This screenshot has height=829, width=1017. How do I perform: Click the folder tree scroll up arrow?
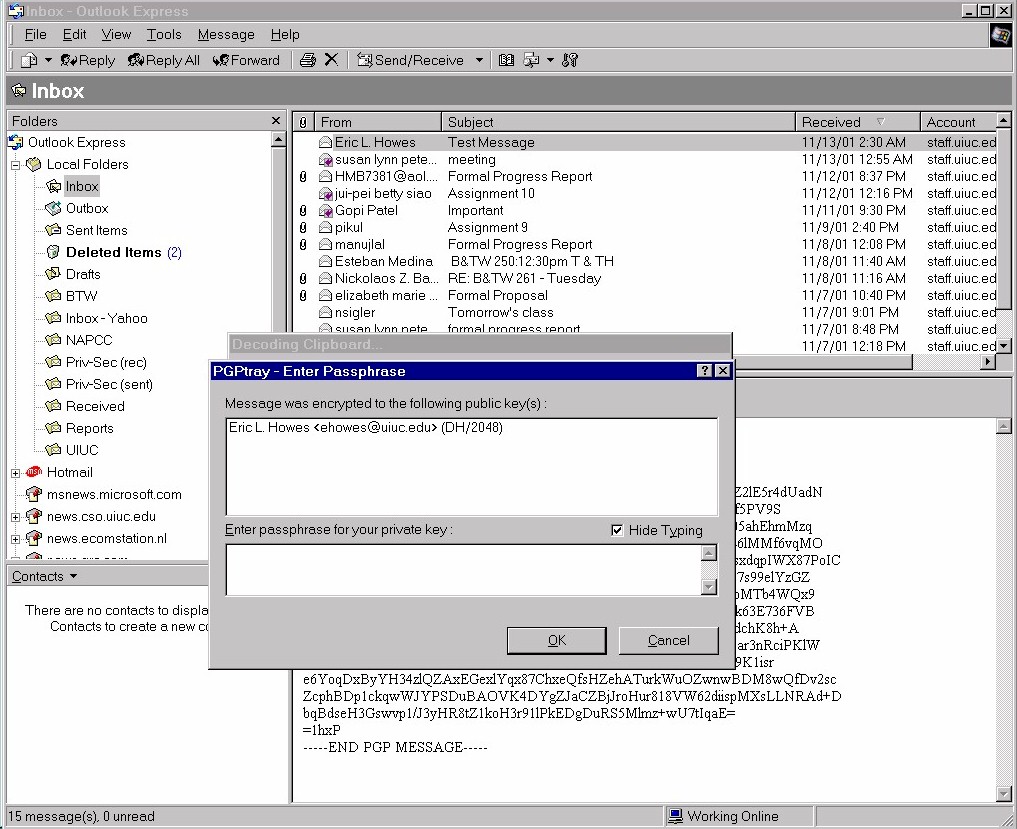point(278,139)
